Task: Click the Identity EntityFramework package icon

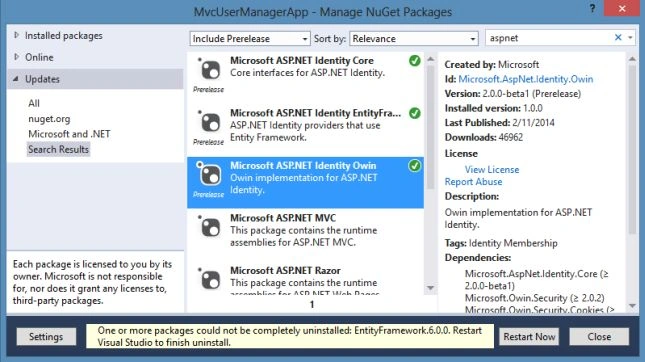Action: [x=210, y=122]
